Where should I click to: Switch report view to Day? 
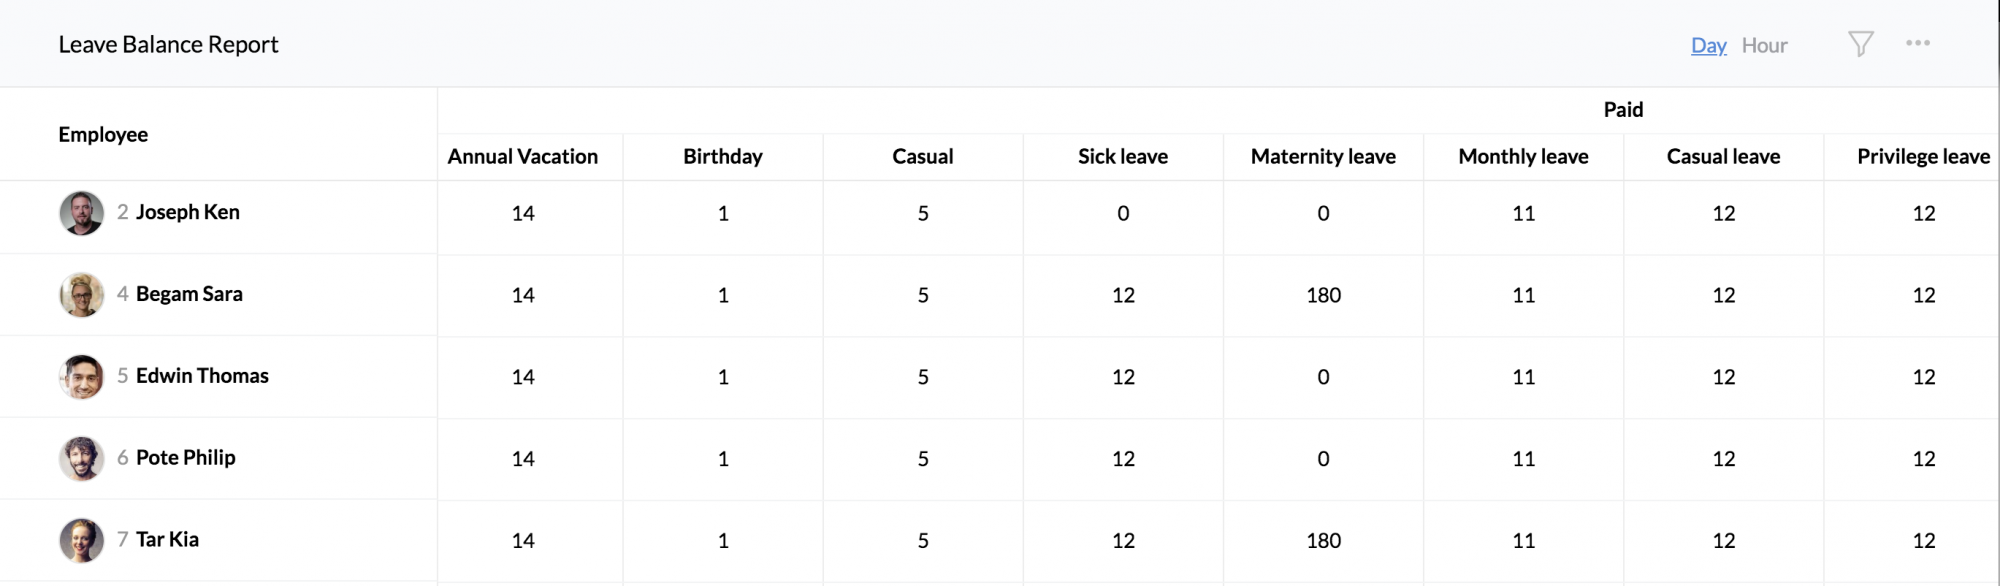click(1708, 46)
